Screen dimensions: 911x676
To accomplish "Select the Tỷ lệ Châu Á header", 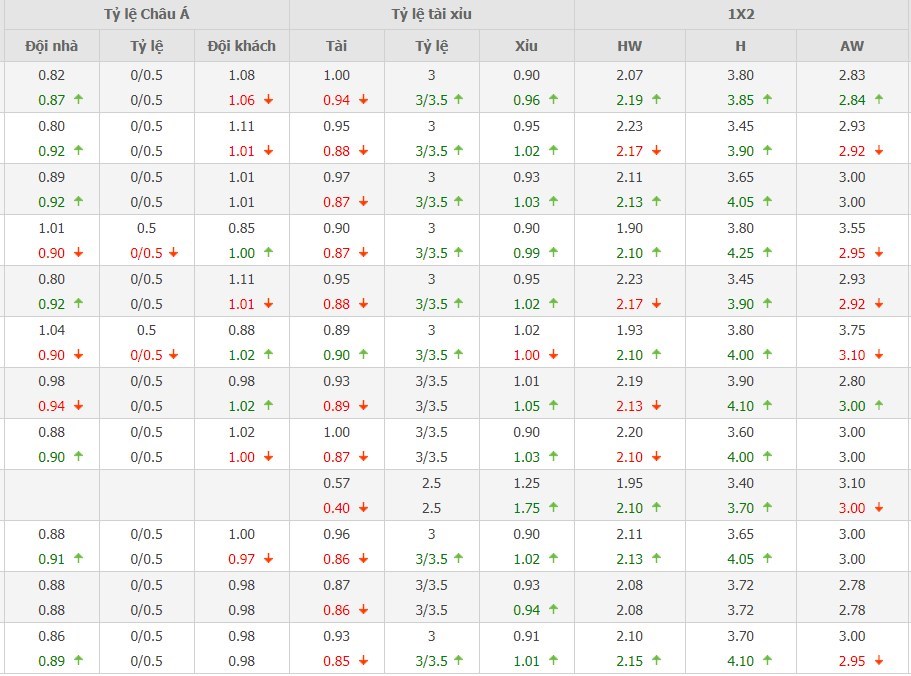I will tap(145, 15).
